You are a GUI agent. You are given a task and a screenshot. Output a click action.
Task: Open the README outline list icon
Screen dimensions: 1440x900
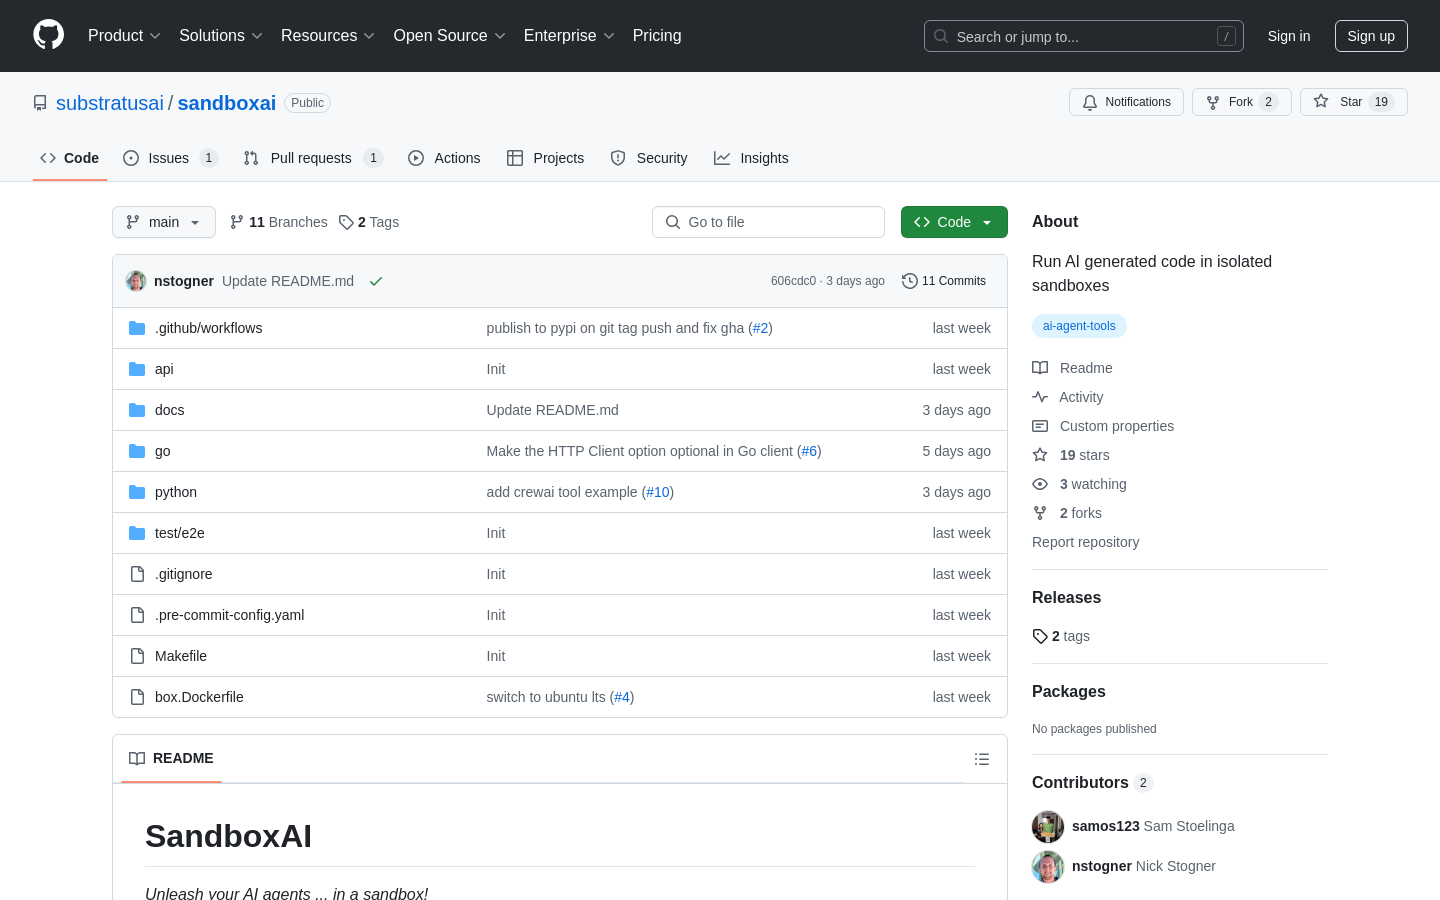pos(982,759)
